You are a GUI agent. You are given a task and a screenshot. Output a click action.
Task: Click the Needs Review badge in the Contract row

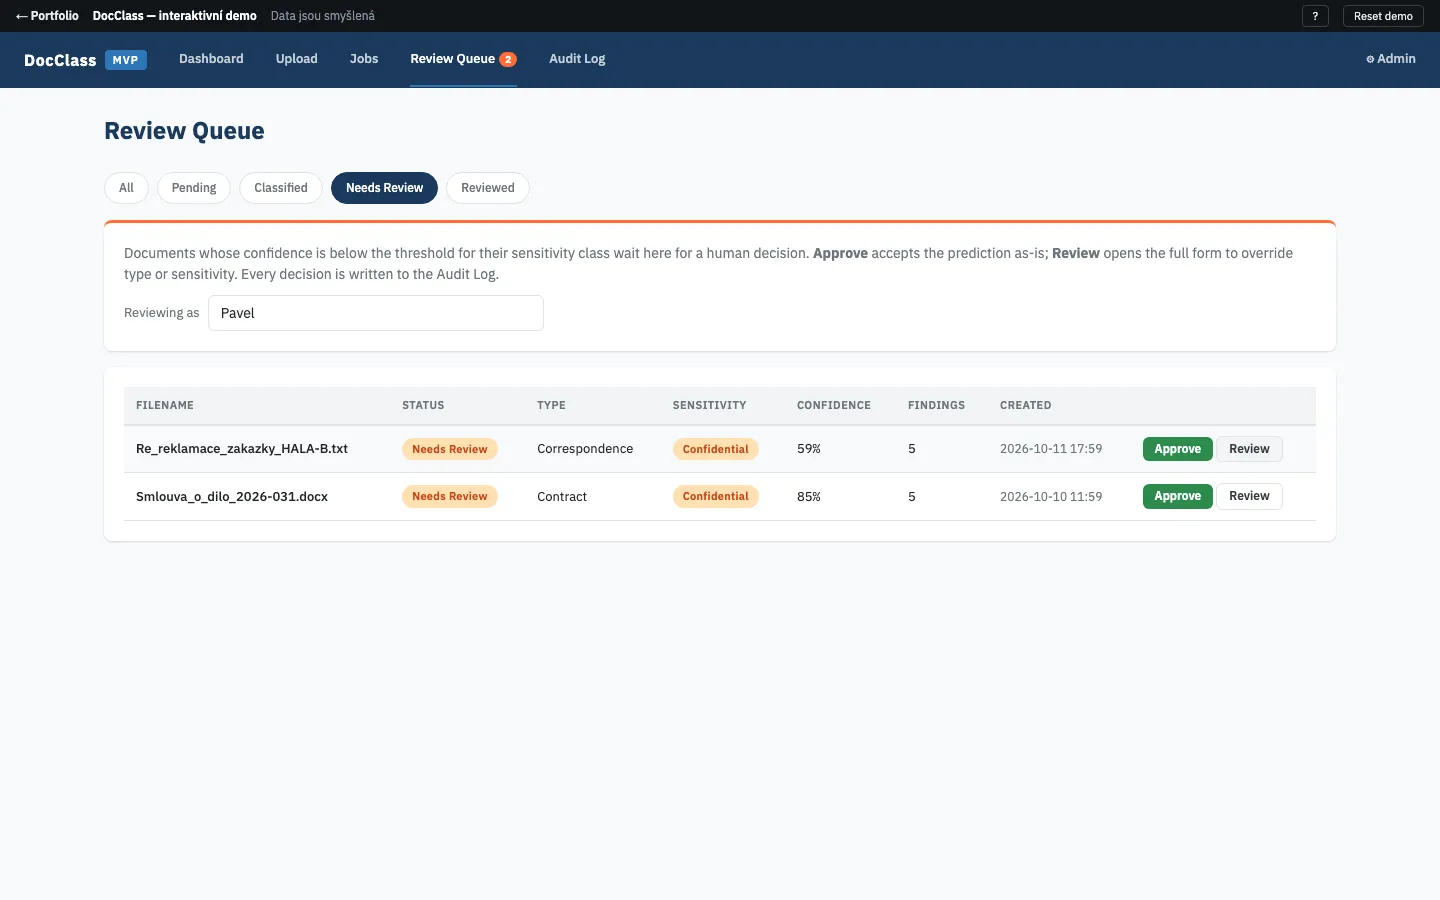[450, 496]
